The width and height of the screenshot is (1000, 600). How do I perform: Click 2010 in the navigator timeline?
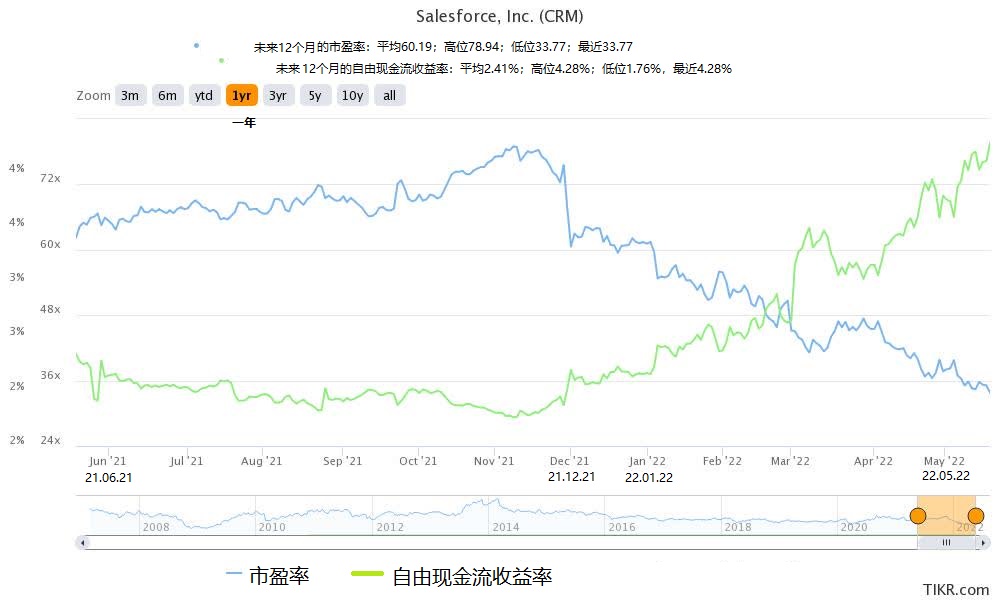pyautogui.click(x=272, y=527)
